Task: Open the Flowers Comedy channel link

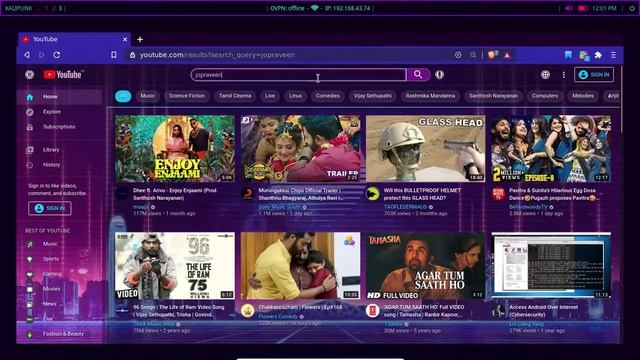Action: point(278,316)
